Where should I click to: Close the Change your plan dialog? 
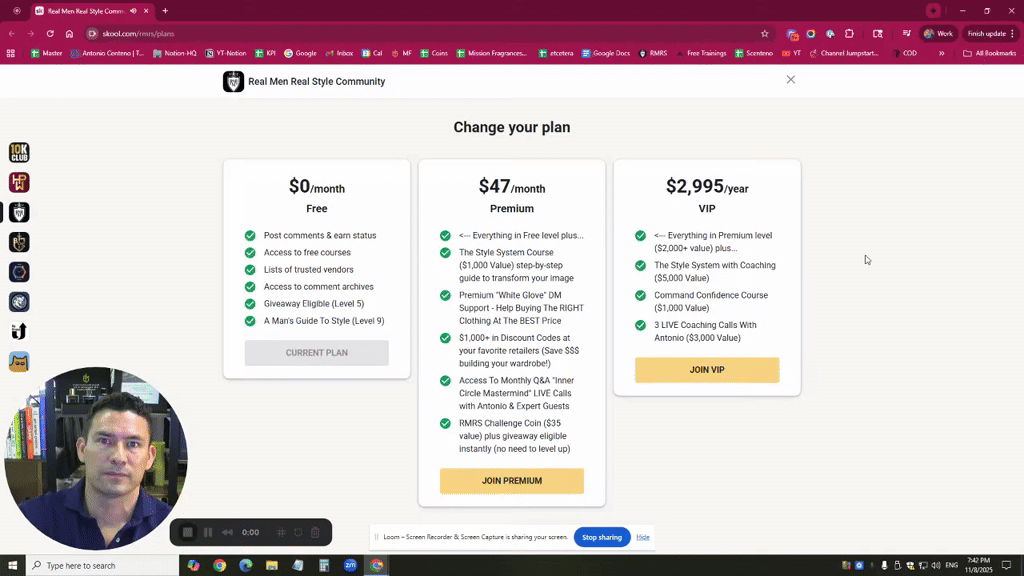791,80
